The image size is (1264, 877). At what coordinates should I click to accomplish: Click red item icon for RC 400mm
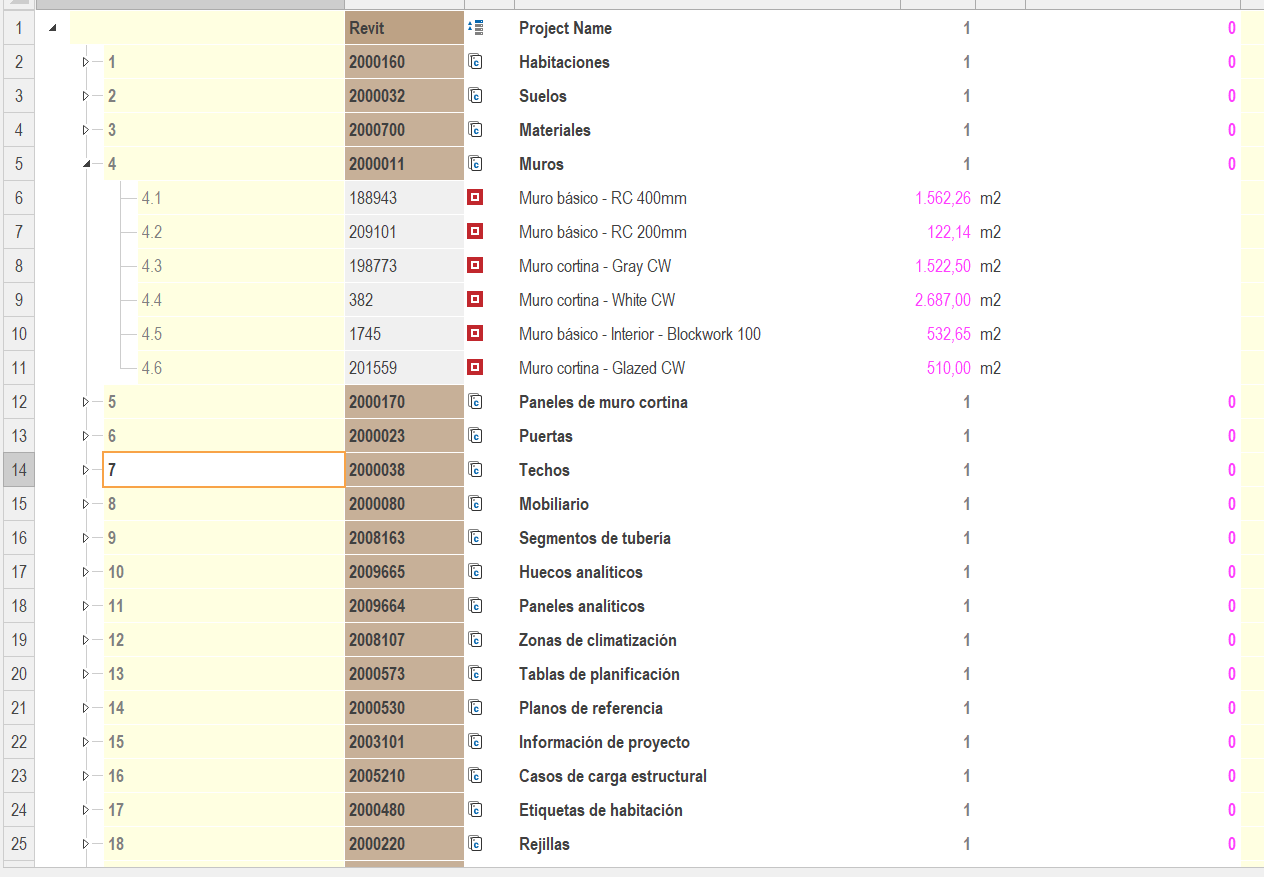tap(475, 198)
